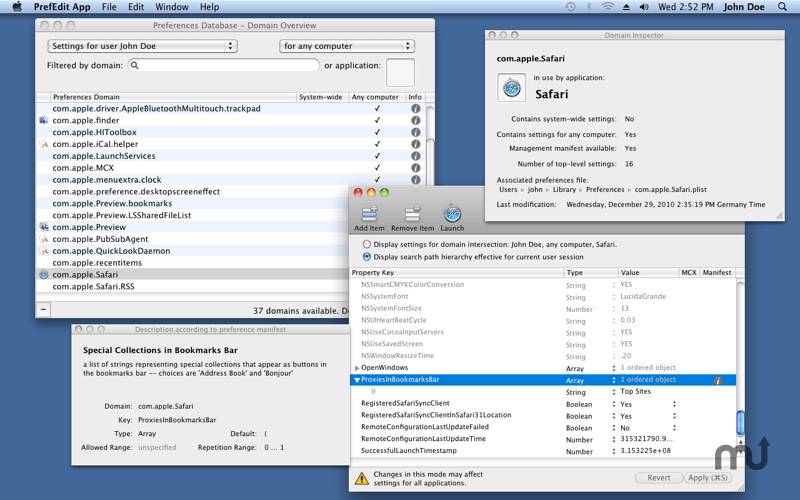Click the Safari application icon in Domain Inspector
Image resolution: width=800 pixels, height=500 pixels.
point(511,88)
